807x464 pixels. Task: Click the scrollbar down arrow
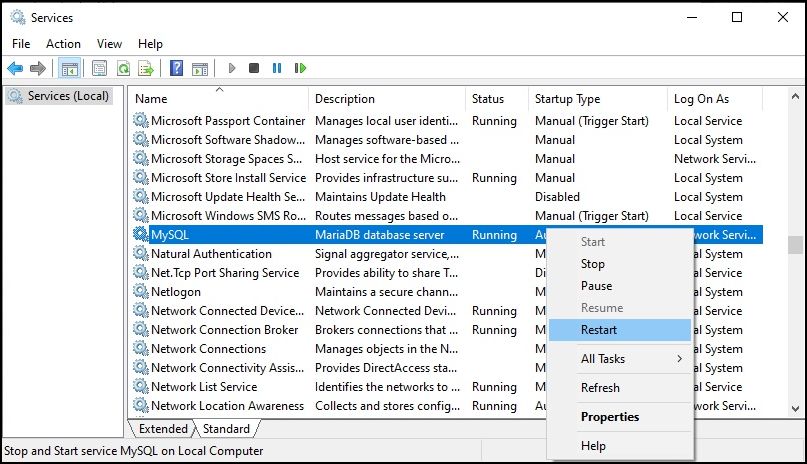(795, 409)
